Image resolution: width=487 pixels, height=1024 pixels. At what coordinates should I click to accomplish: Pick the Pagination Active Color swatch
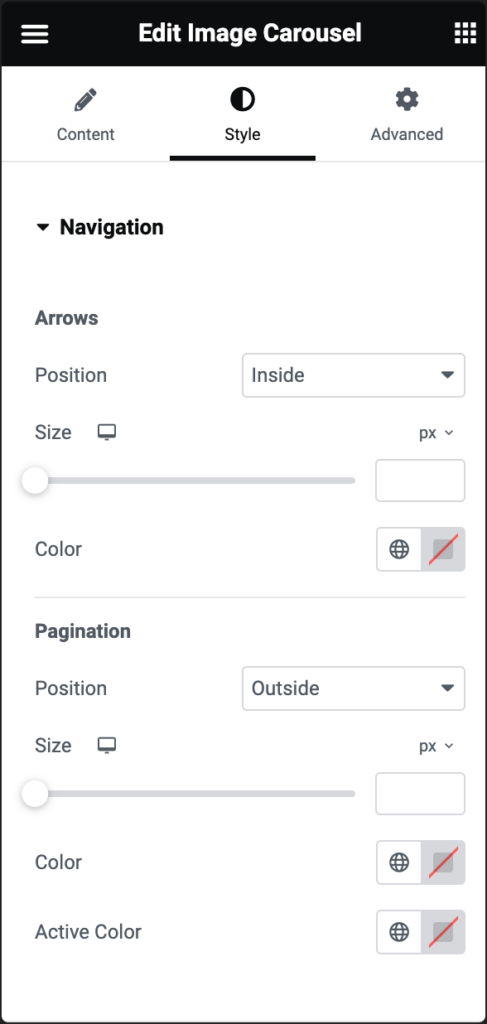click(x=443, y=932)
